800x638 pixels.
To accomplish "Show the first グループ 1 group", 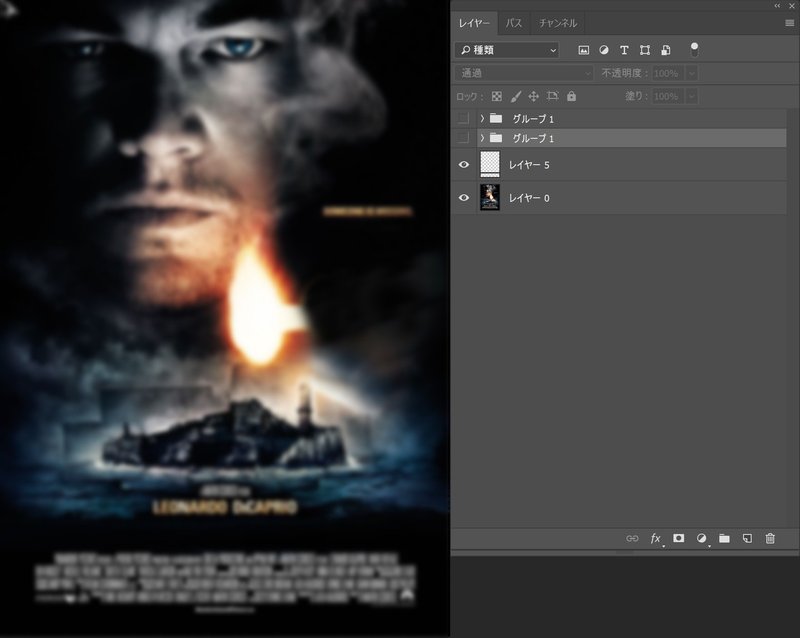I will click(x=463, y=118).
